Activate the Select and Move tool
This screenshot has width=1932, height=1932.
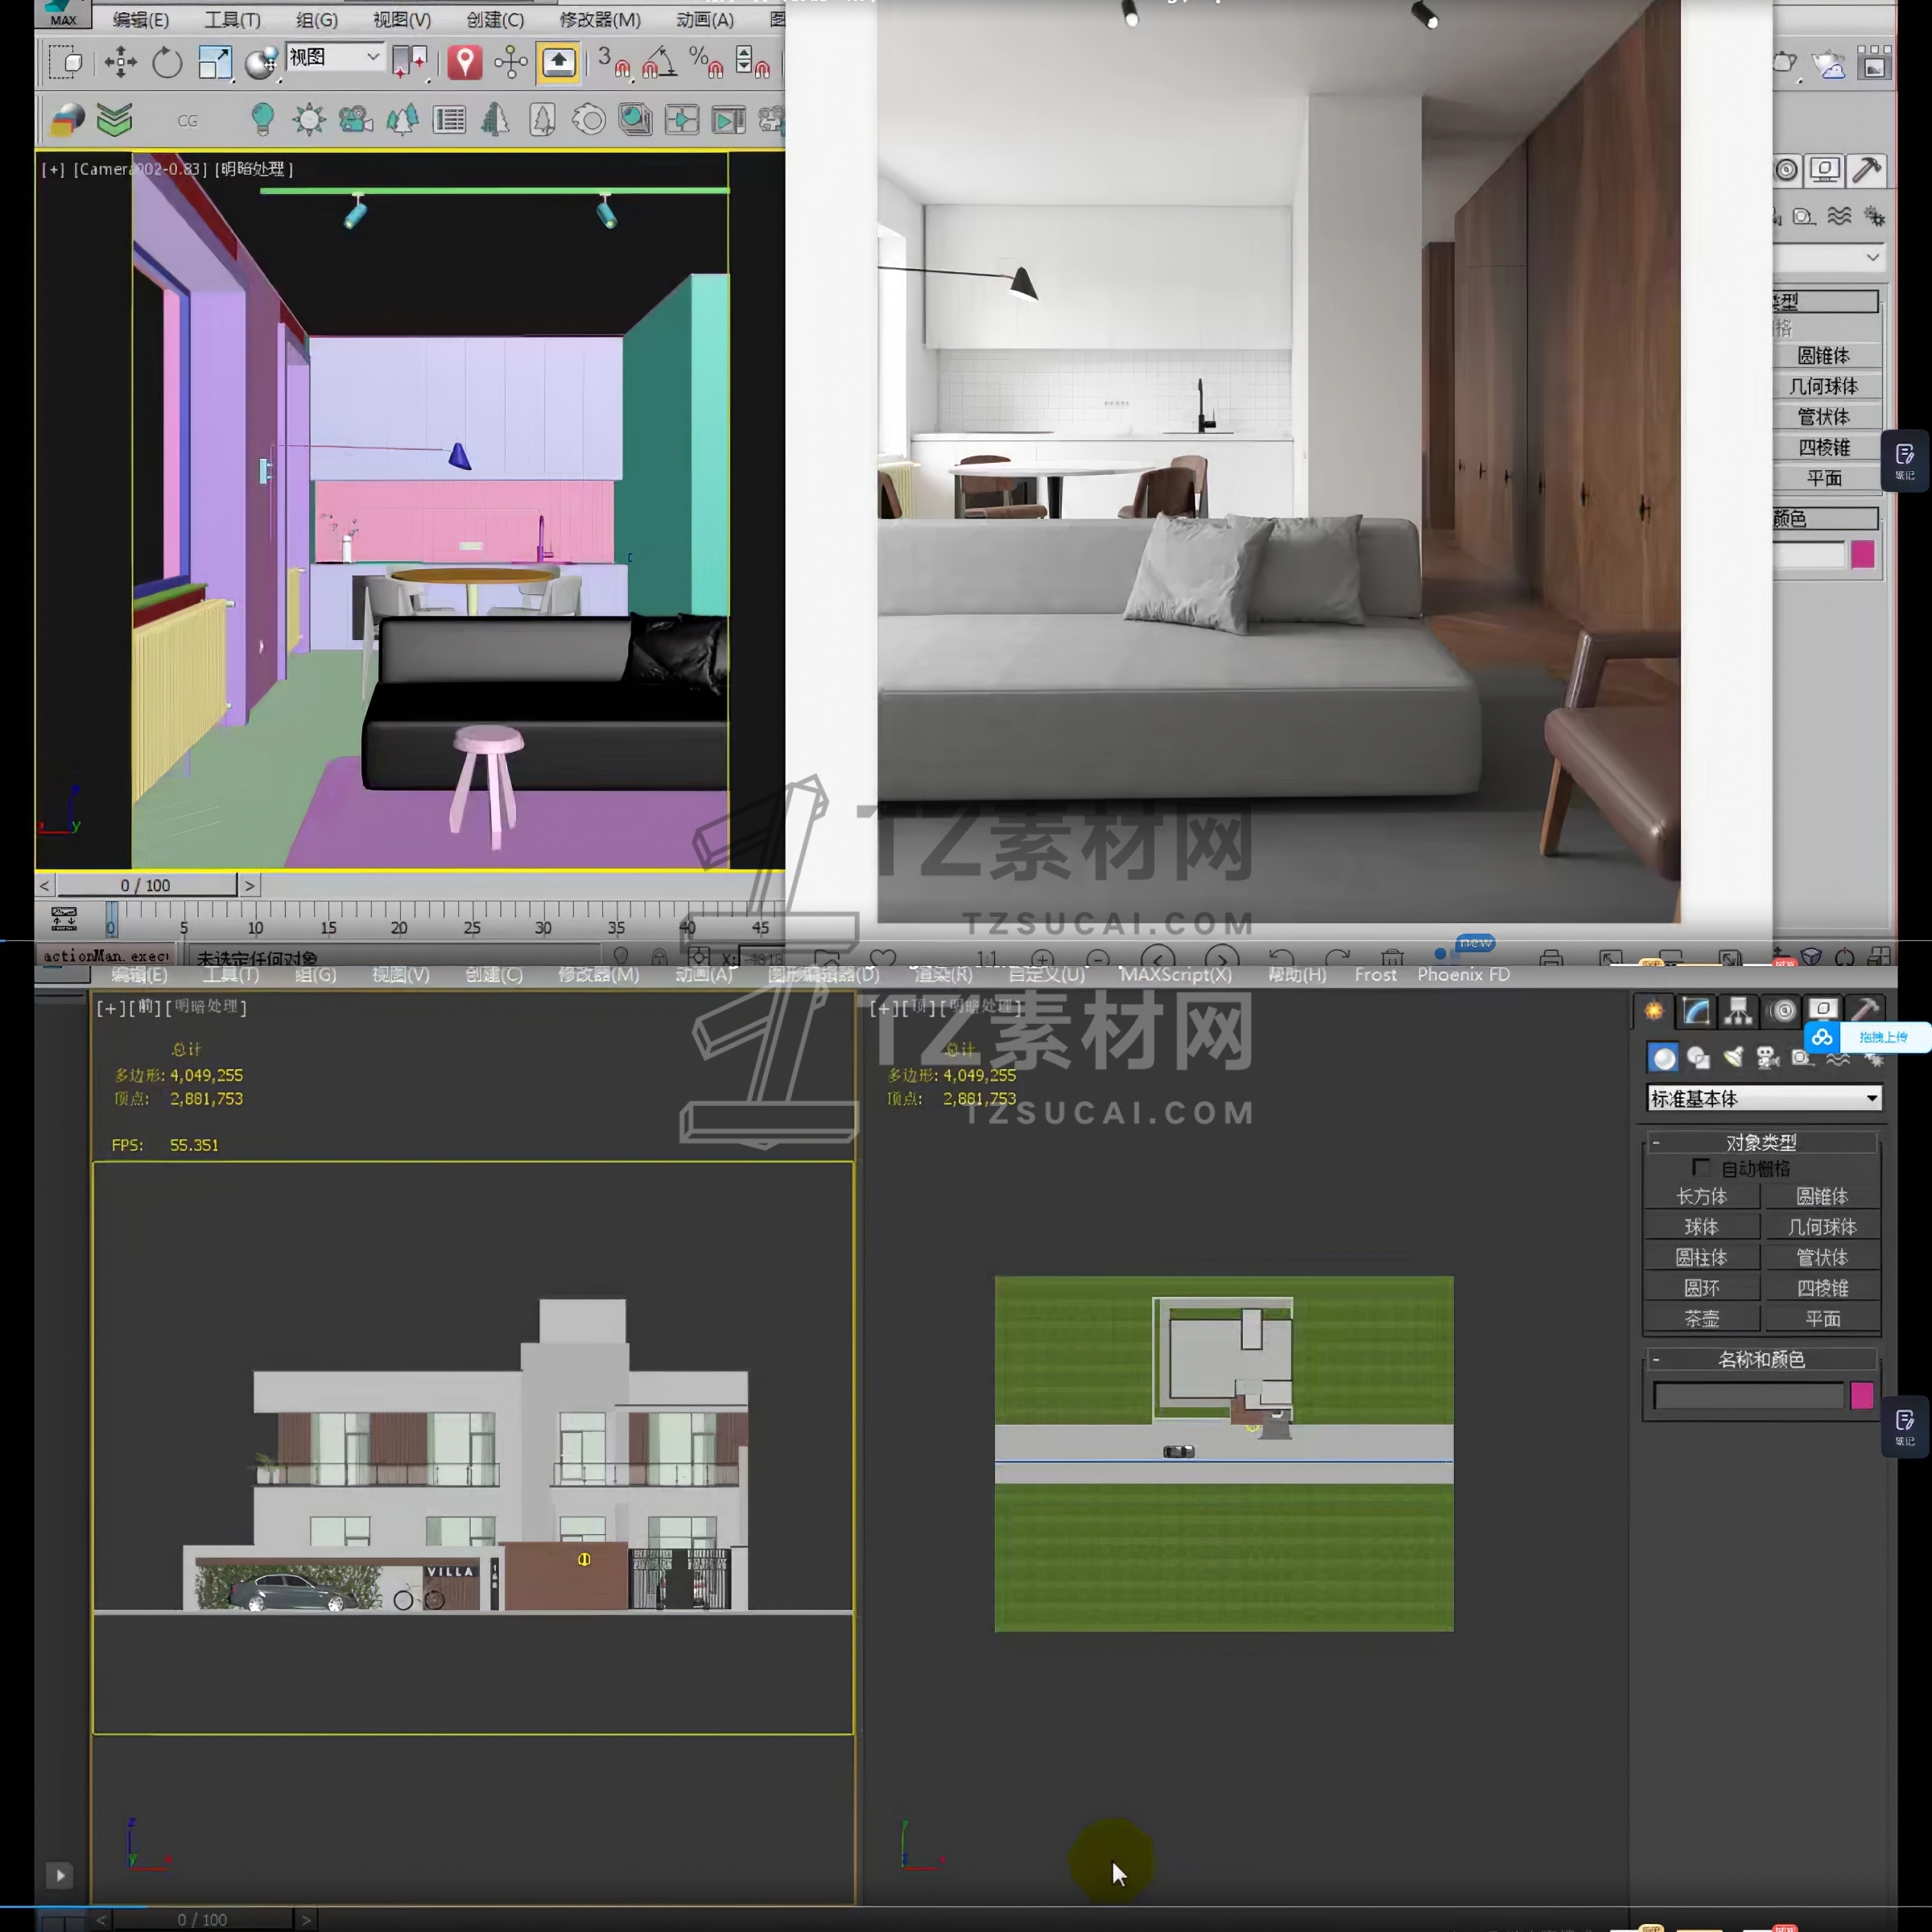pos(120,62)
